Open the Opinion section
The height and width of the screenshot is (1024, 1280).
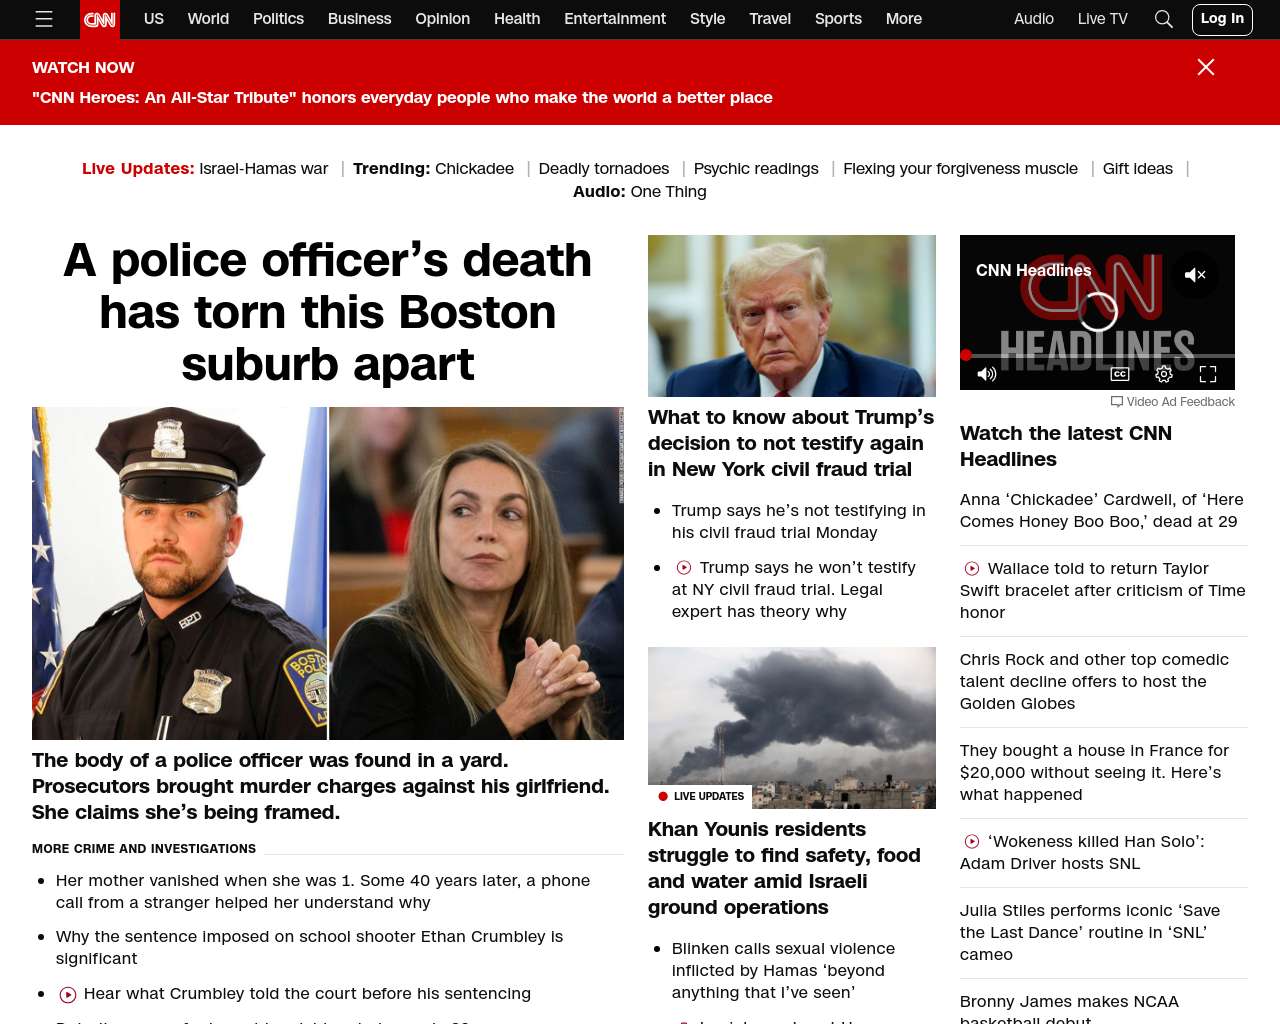(442, 19)
